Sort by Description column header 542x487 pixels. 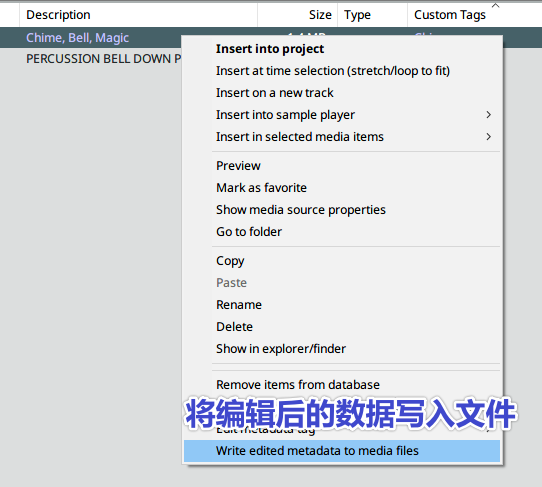(x=138, y=15)
